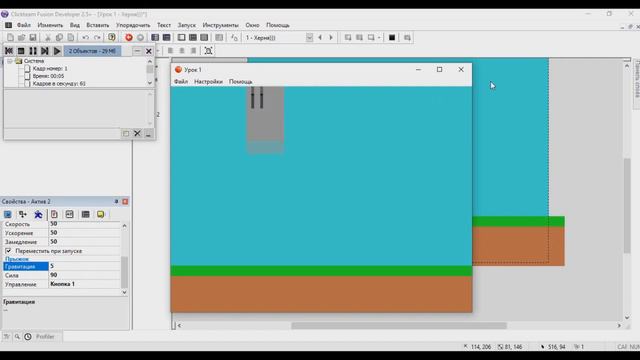Screen dimensions: 640x360
Task: Click debugger step-forward button
Action: pyautogui.click(x=44, y=51)
